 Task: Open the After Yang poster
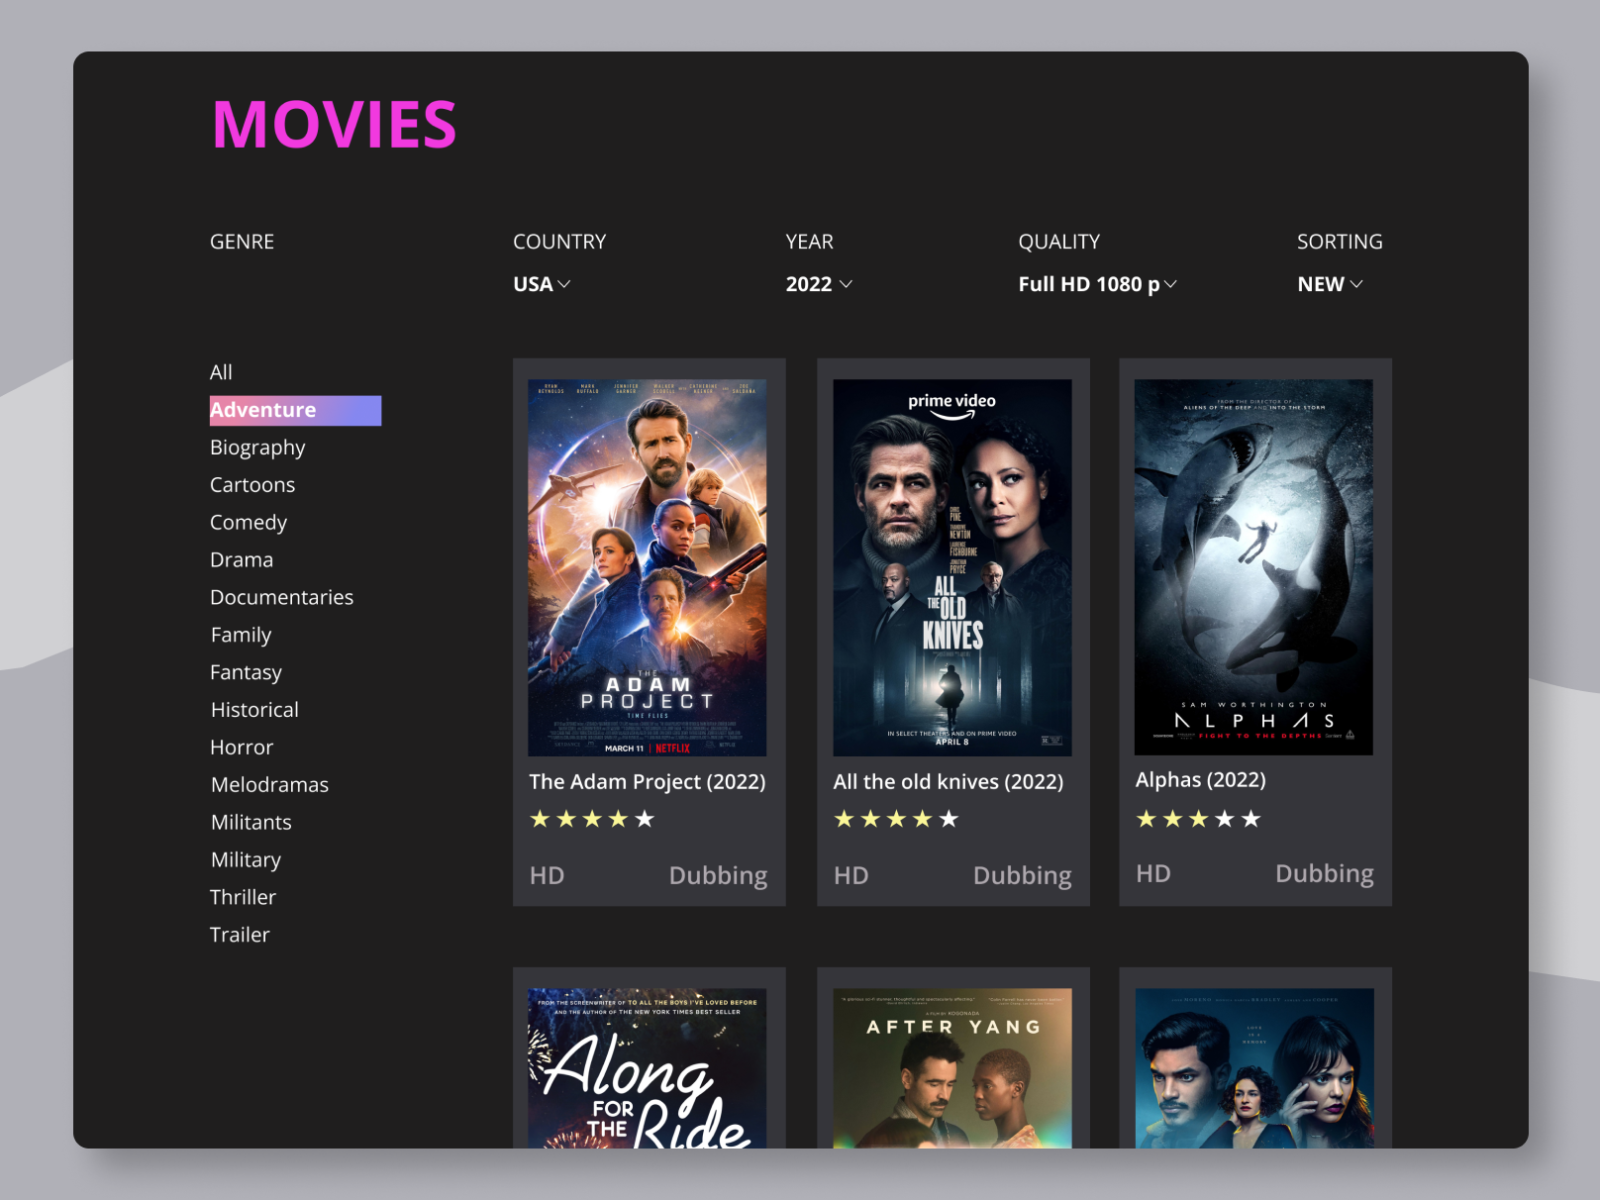952,1068
